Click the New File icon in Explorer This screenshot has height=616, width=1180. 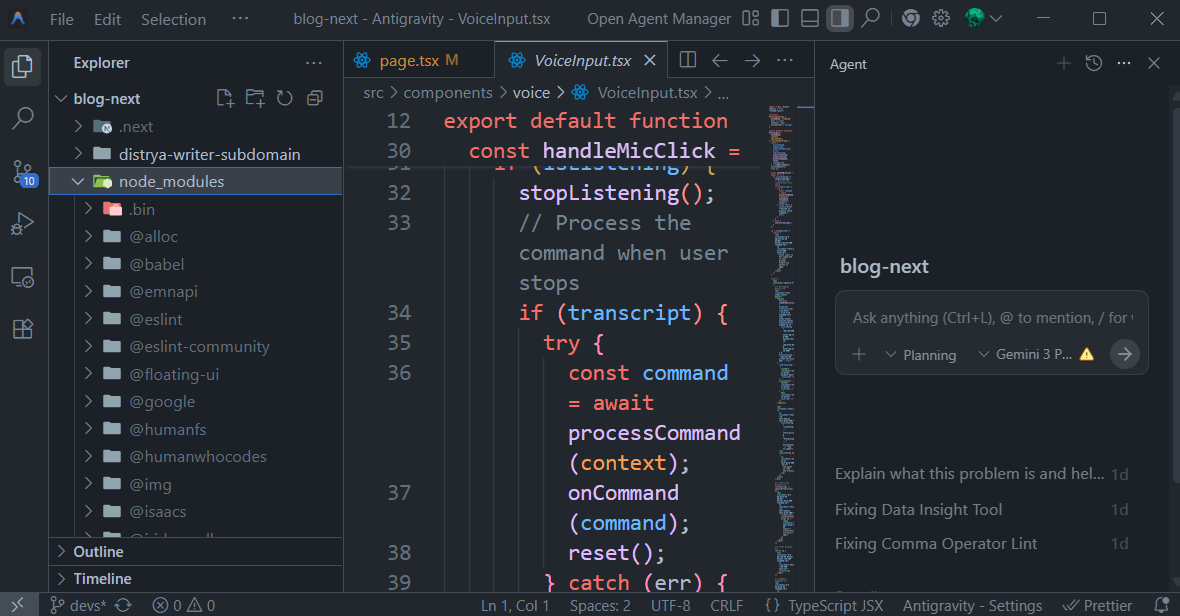pyautogui.click(x=225, y=99)
